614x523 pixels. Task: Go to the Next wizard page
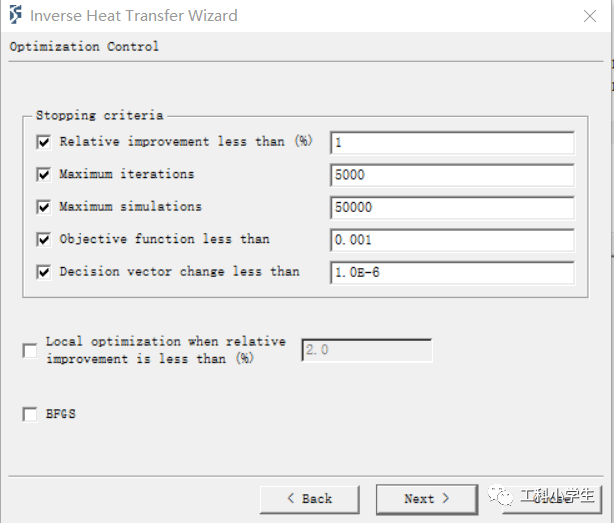point(427,499)
